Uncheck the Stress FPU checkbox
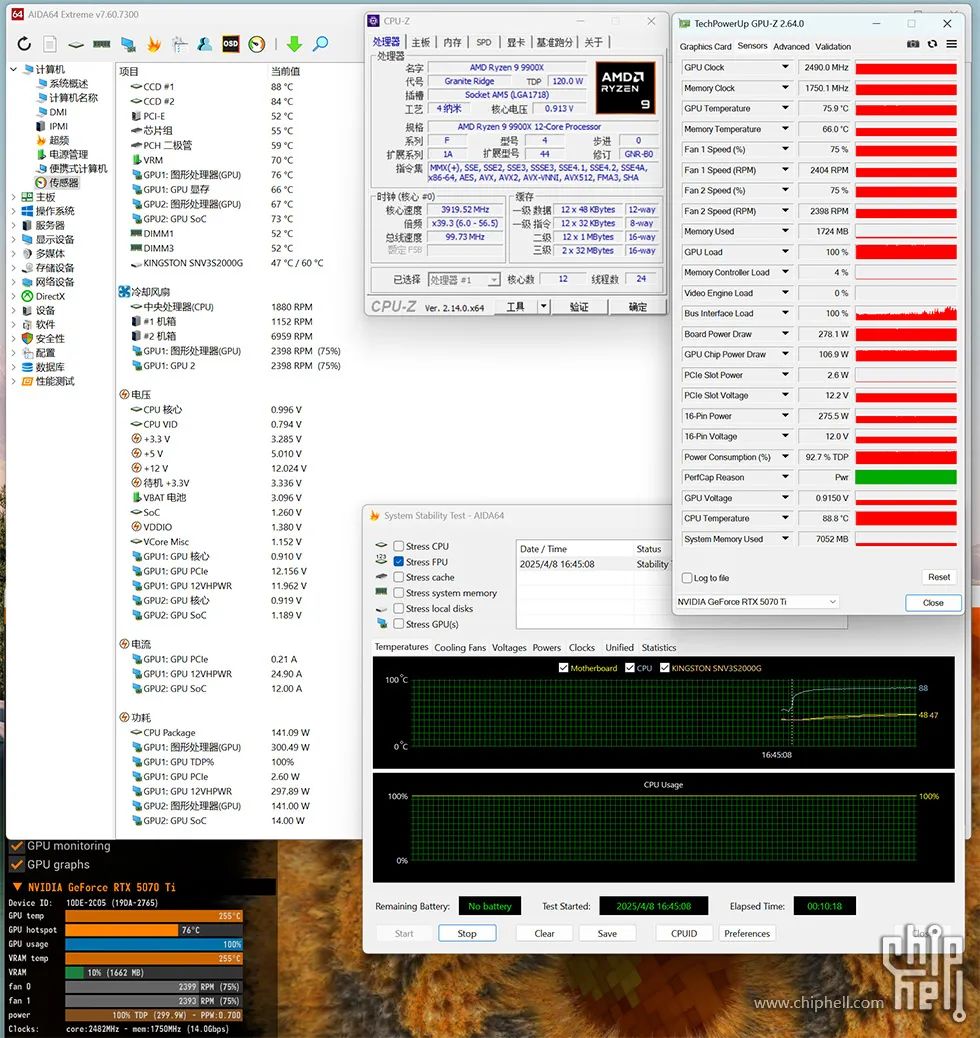This screenshot has height=1038, width=980. coord(399,561)
